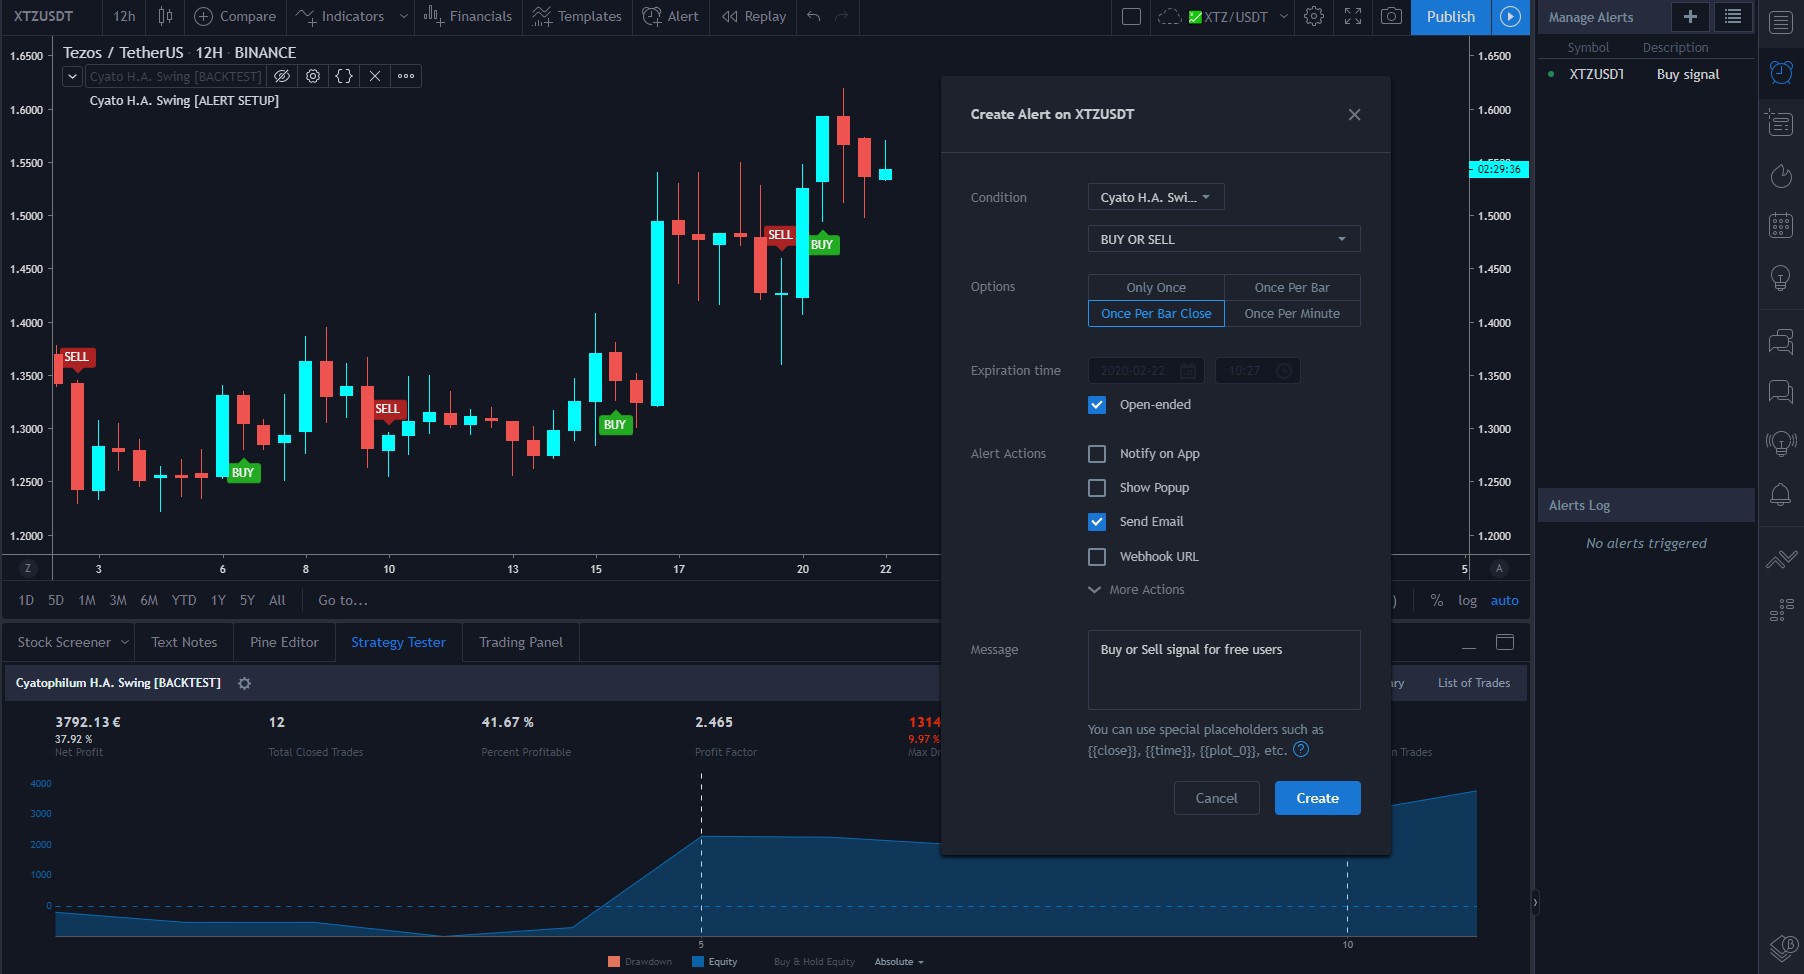Image resolution: width=1804 pixels, height=974 pixels.
Task: Open indicator settings gear in legend
Action: tap(313, 76)
